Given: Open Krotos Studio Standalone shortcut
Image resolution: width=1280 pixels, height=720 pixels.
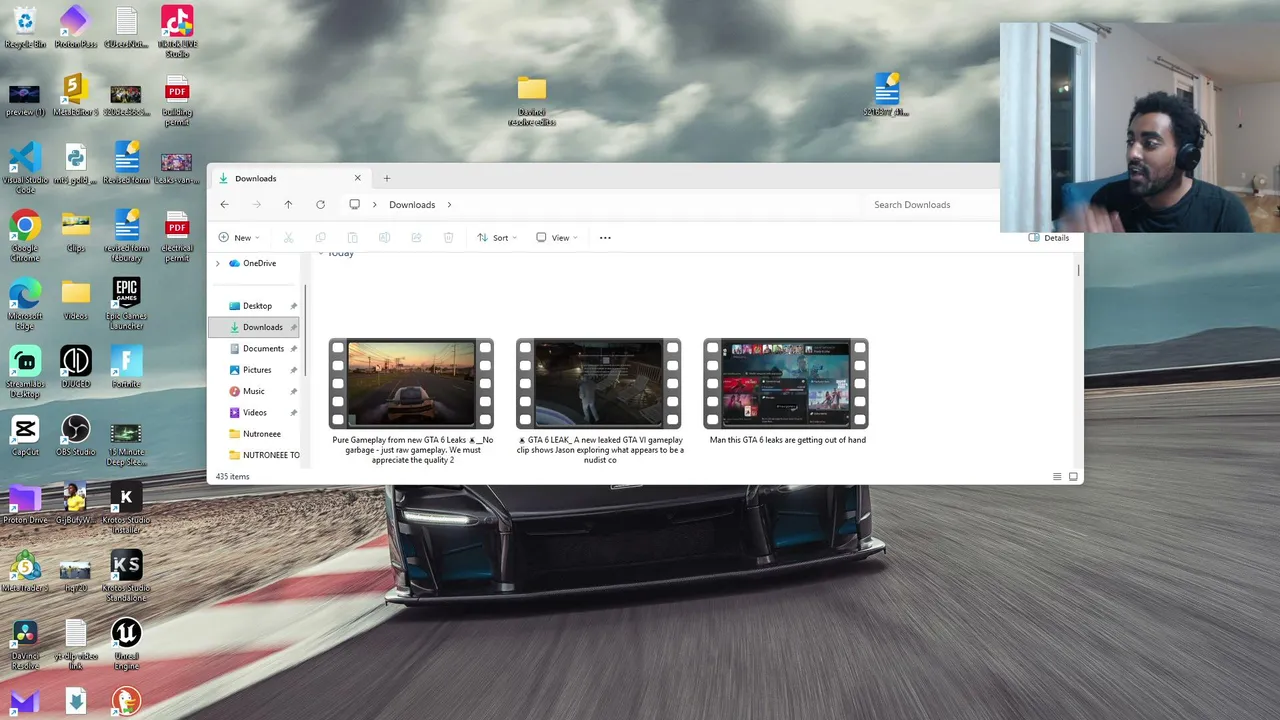Looking at the screenshot, I should pos(126,575).
